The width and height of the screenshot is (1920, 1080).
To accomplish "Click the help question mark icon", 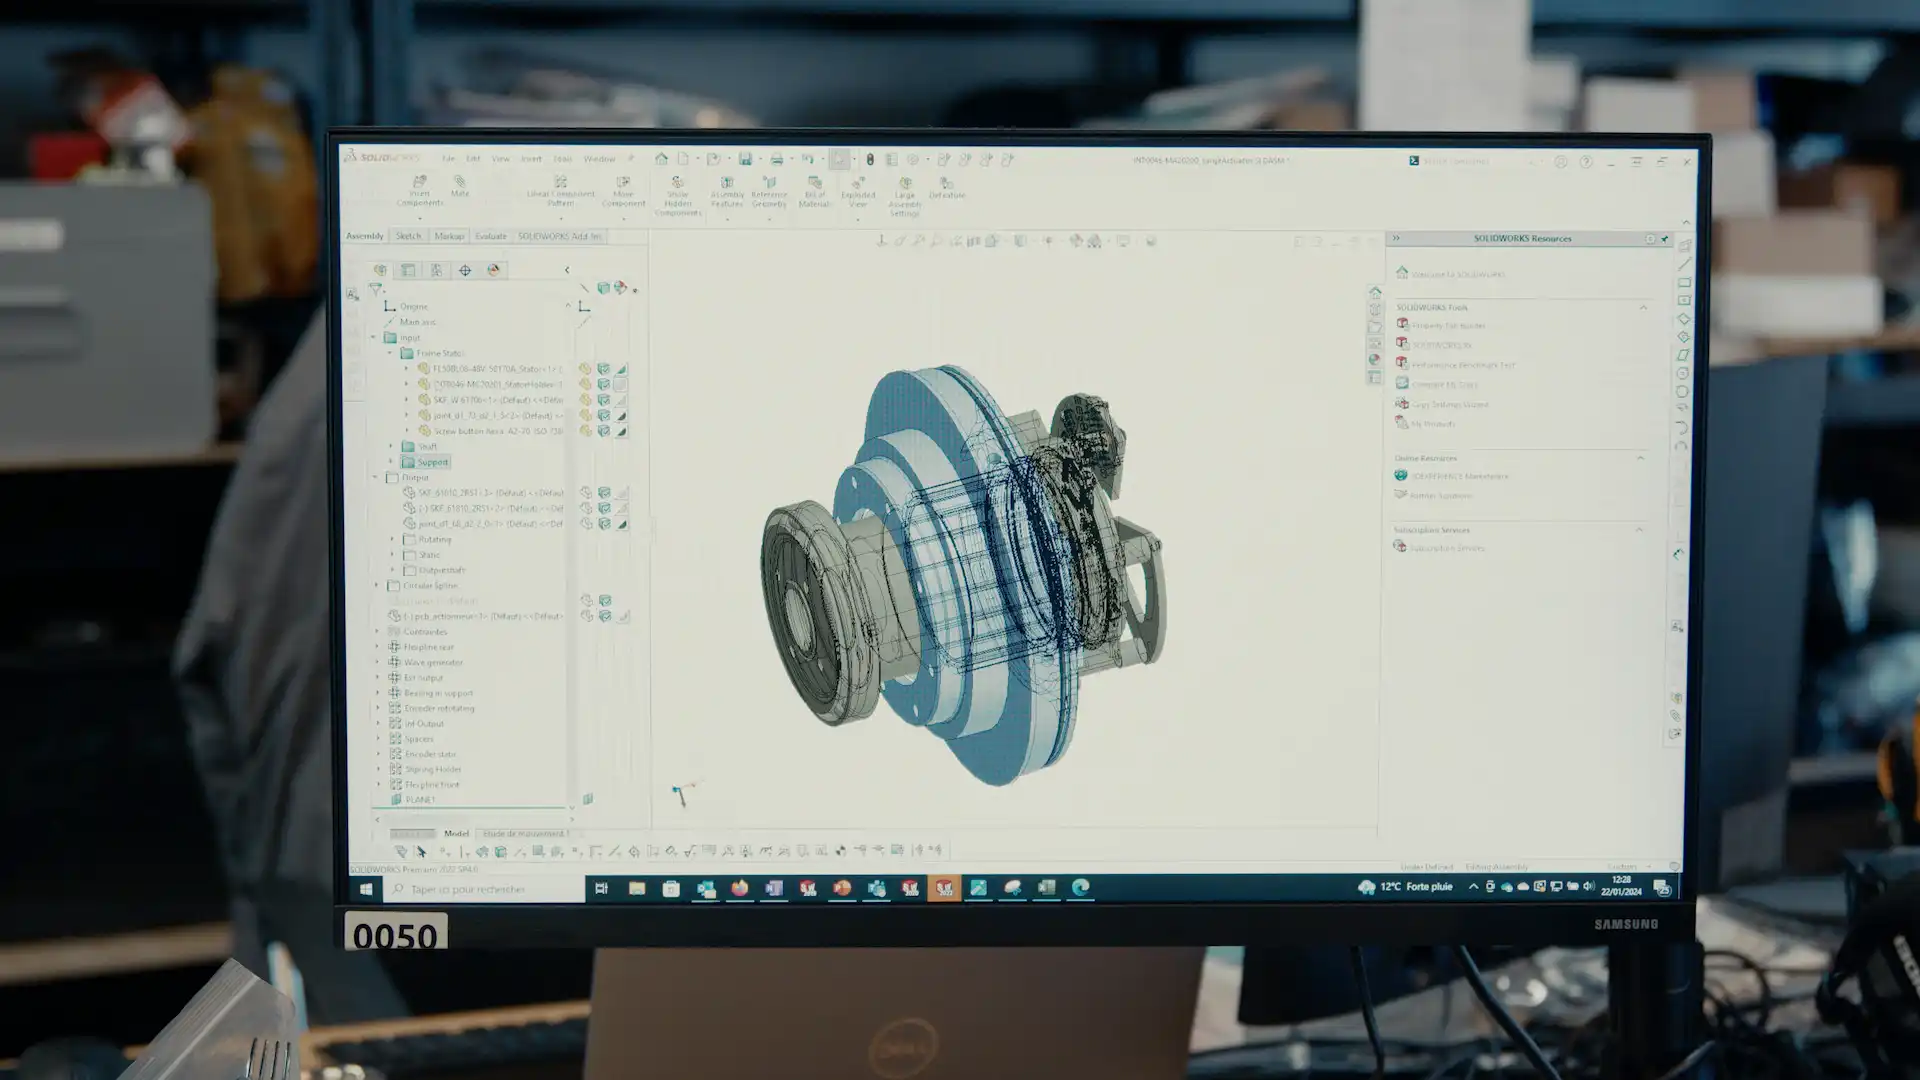I will pos(1586,161).
